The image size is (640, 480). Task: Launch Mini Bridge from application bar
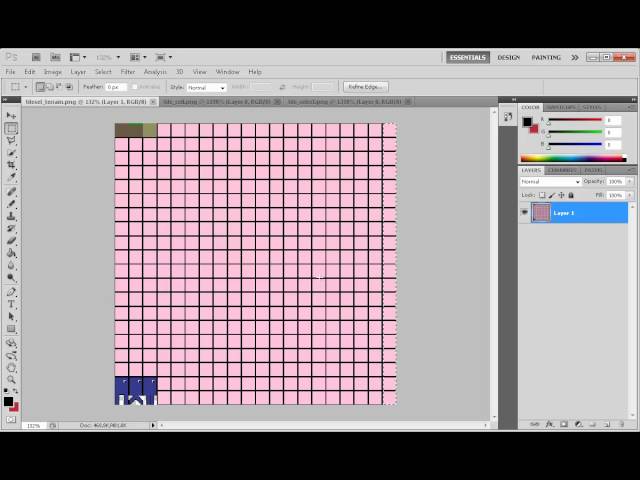point(55,58)
